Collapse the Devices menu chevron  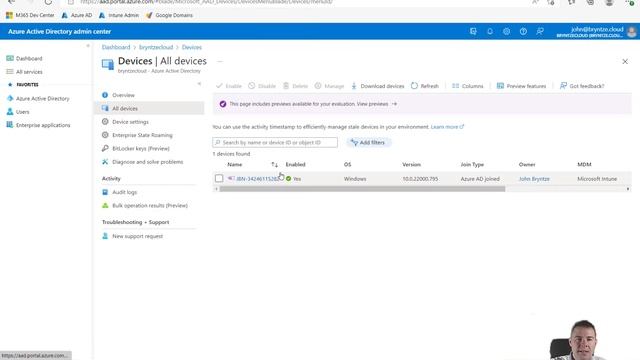[x=199, y=84]
